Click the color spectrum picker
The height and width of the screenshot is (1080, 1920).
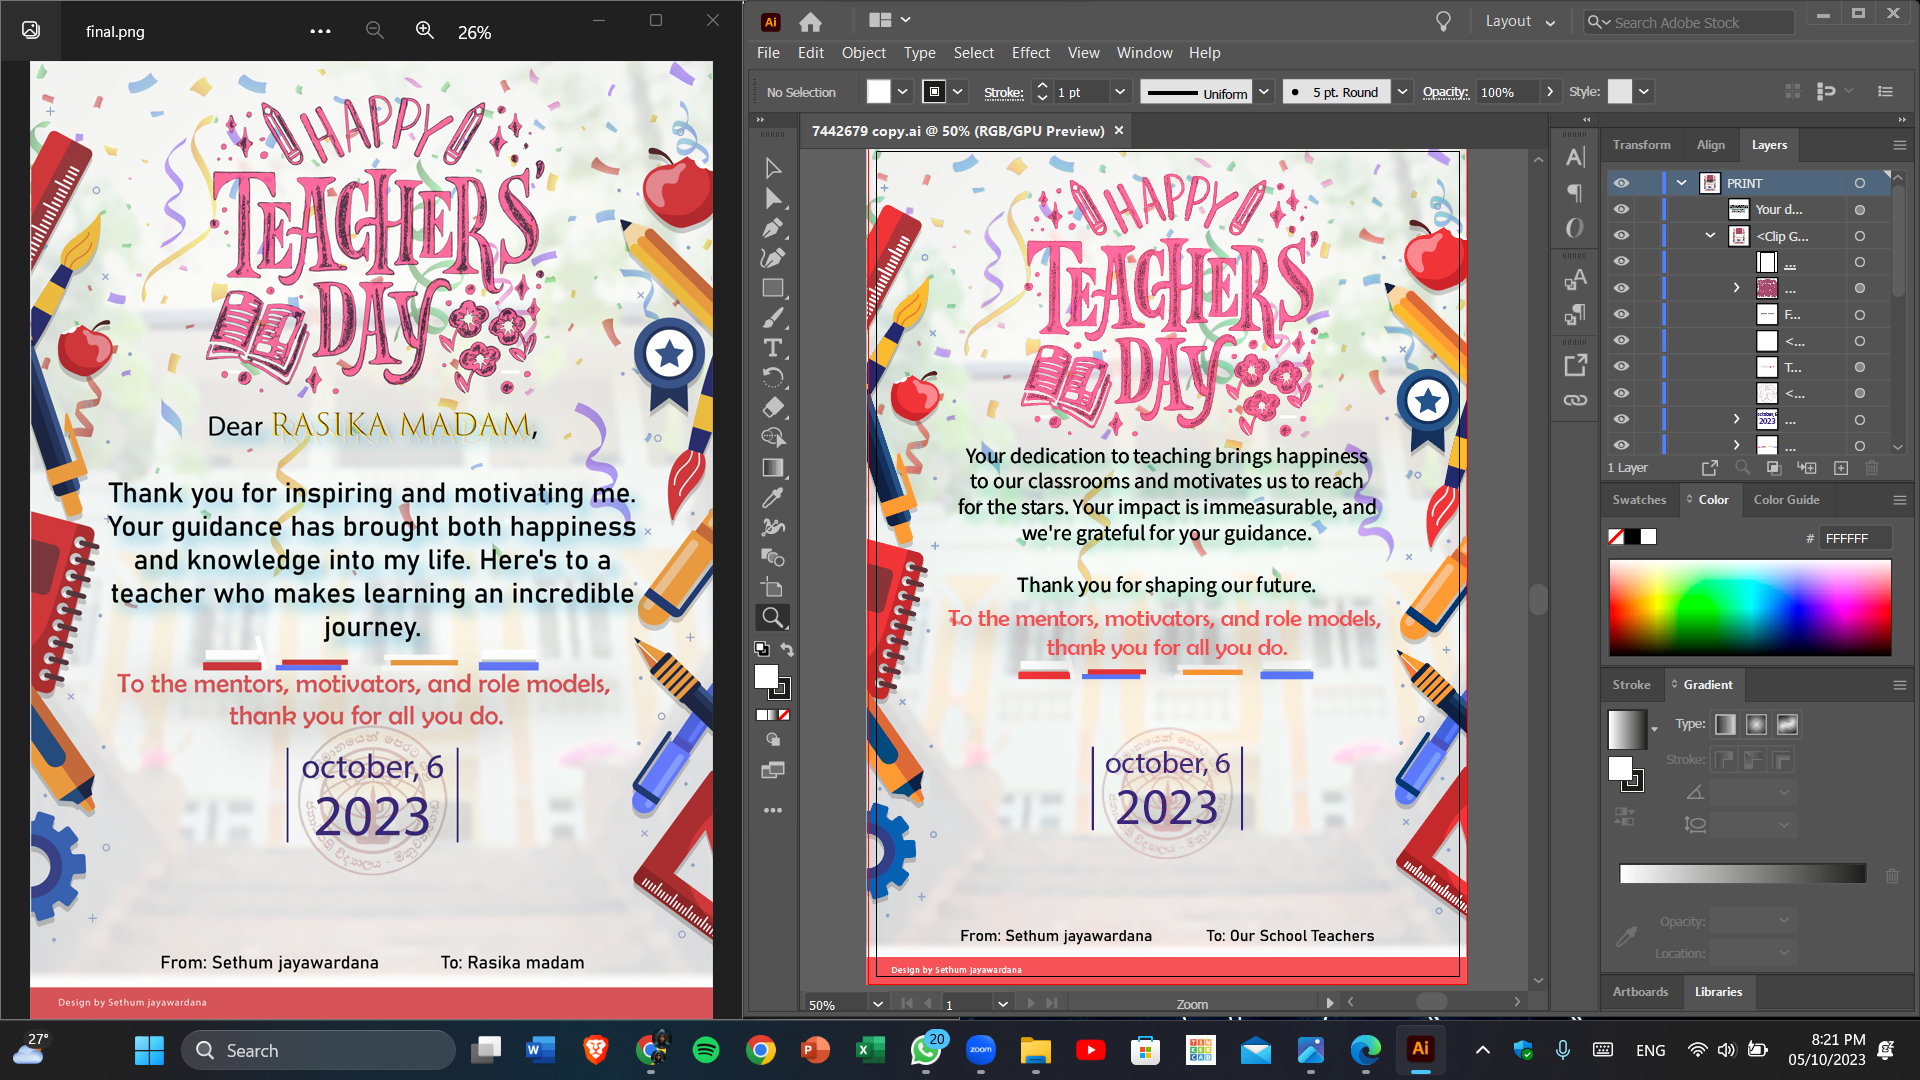click(1749, 607)
